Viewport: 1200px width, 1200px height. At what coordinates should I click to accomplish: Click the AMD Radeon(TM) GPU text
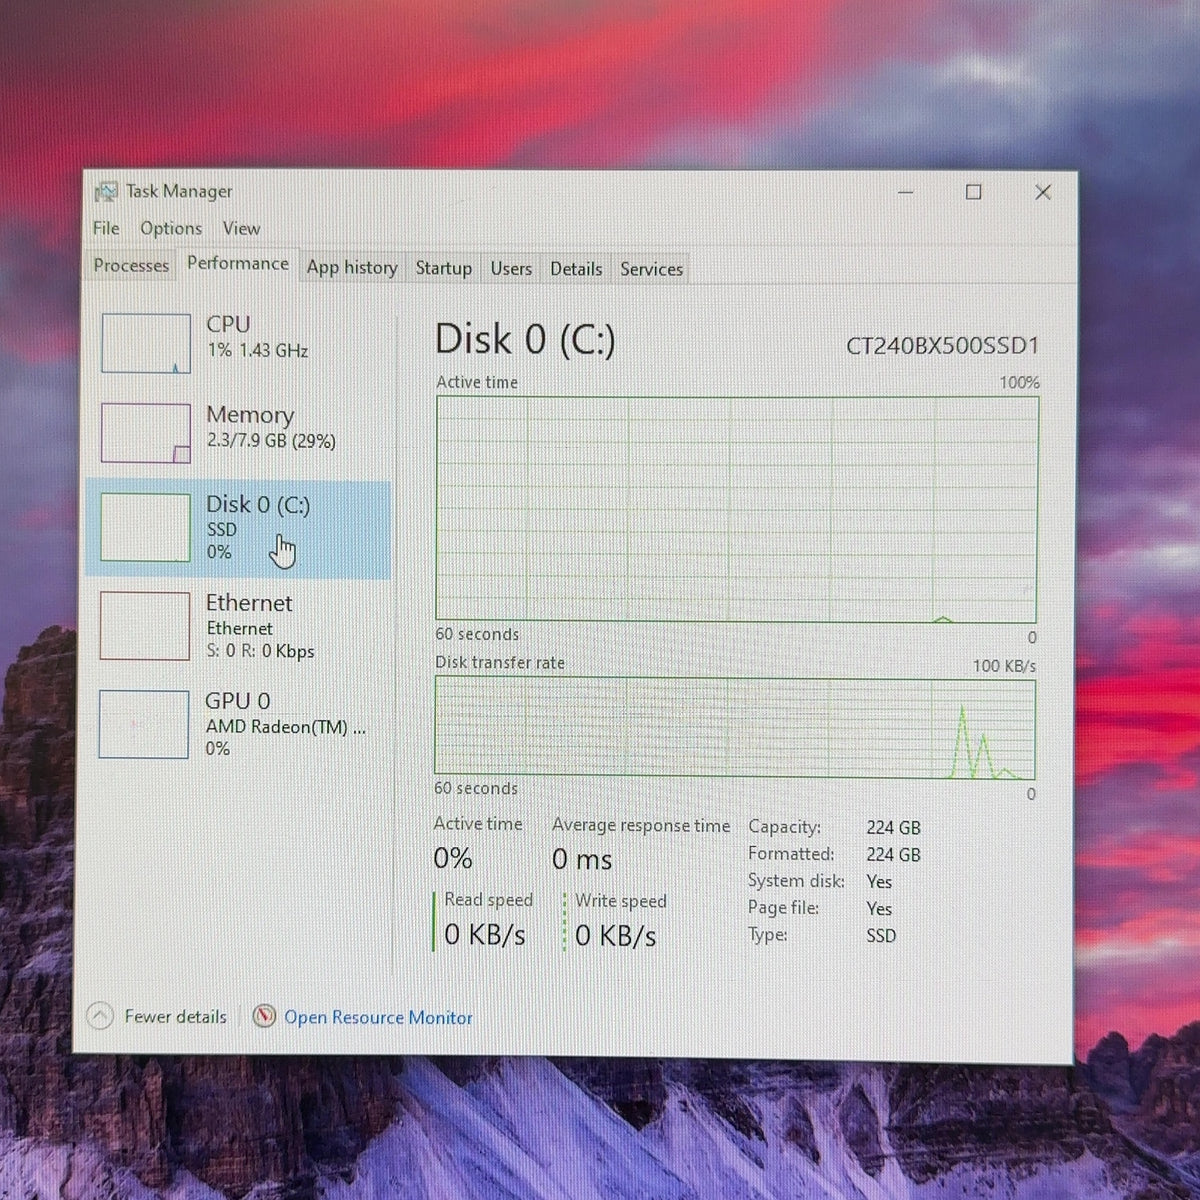(x=286, y=727)
